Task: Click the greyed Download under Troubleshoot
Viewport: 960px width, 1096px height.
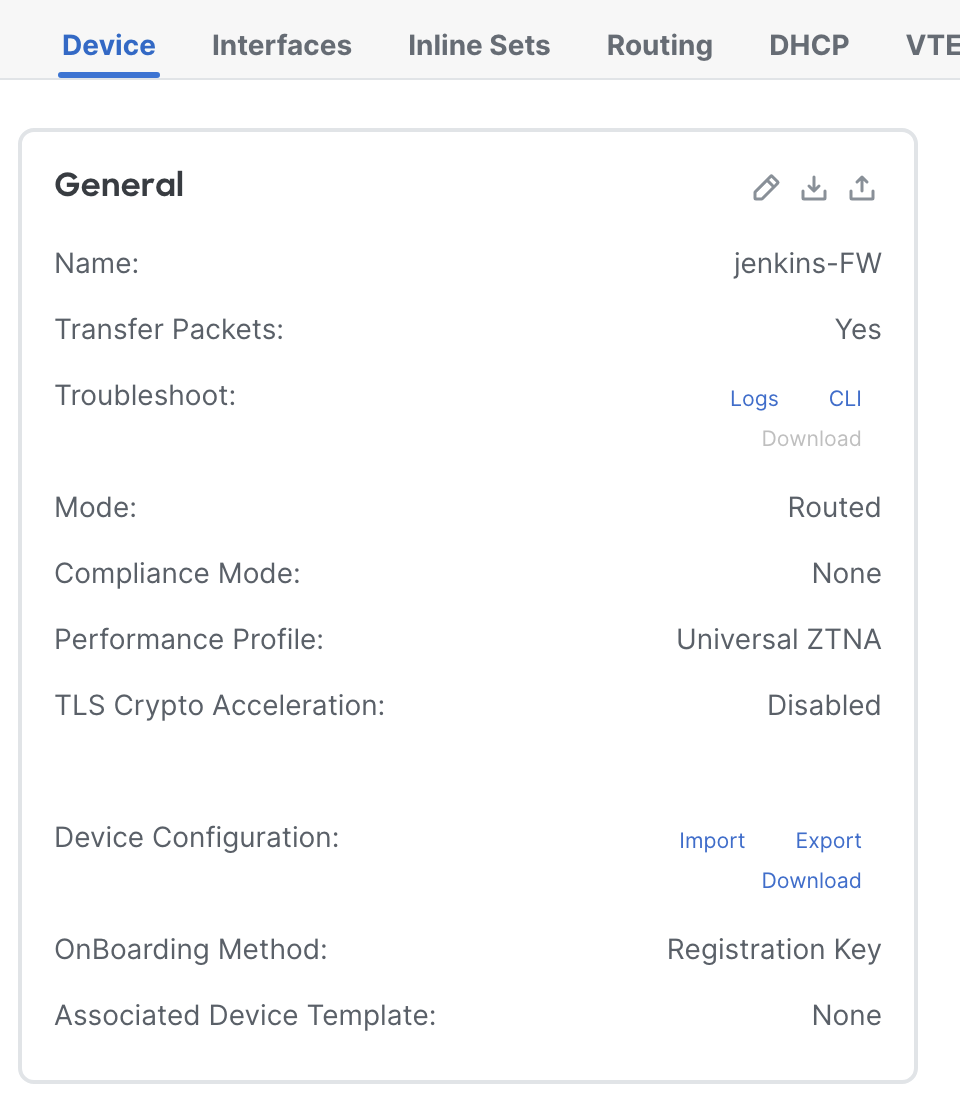Action: (x=811, y=438)
